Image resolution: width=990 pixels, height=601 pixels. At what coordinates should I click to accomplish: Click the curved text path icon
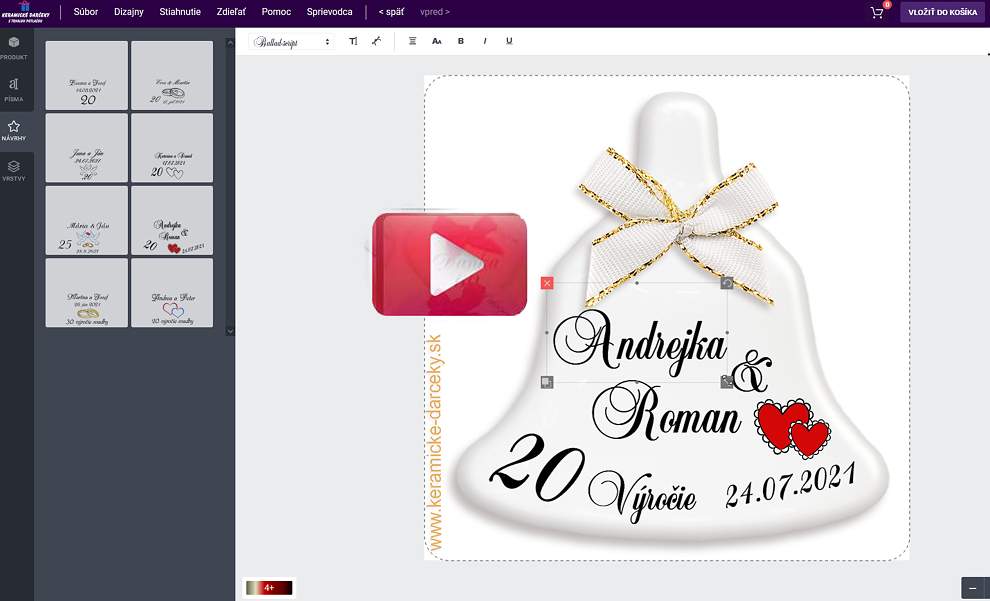tap(376, 41)
